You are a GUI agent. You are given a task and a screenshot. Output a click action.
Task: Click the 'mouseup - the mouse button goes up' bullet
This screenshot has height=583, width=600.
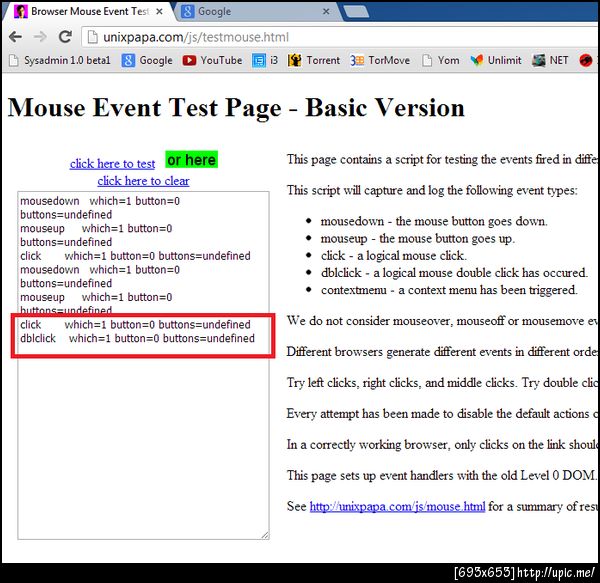[417, 238]
